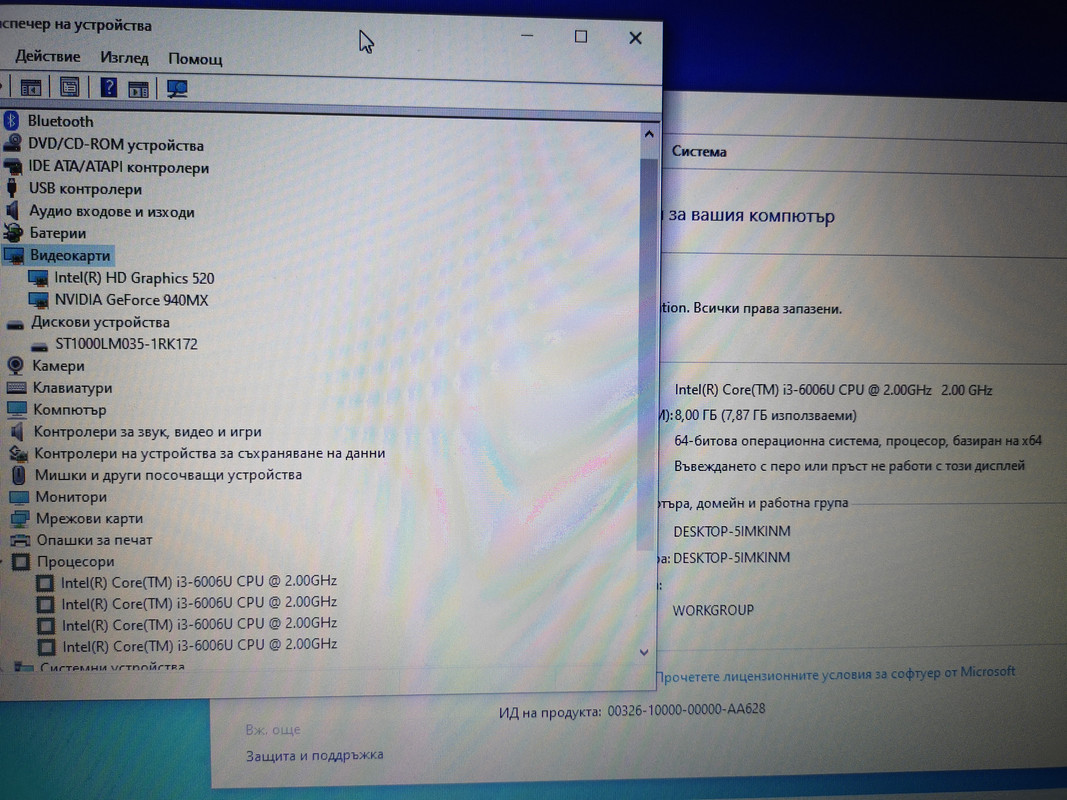Click the Контролери за звук, видео и игри icon

18,431
